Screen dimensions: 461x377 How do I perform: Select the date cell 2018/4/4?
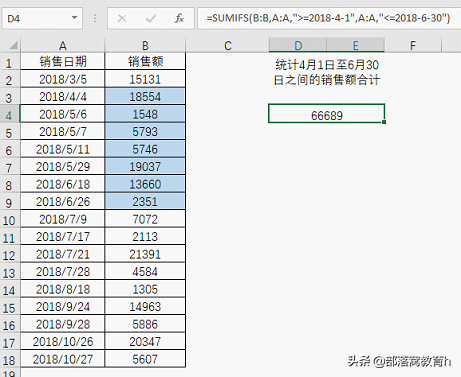click(x=63, y=97)
